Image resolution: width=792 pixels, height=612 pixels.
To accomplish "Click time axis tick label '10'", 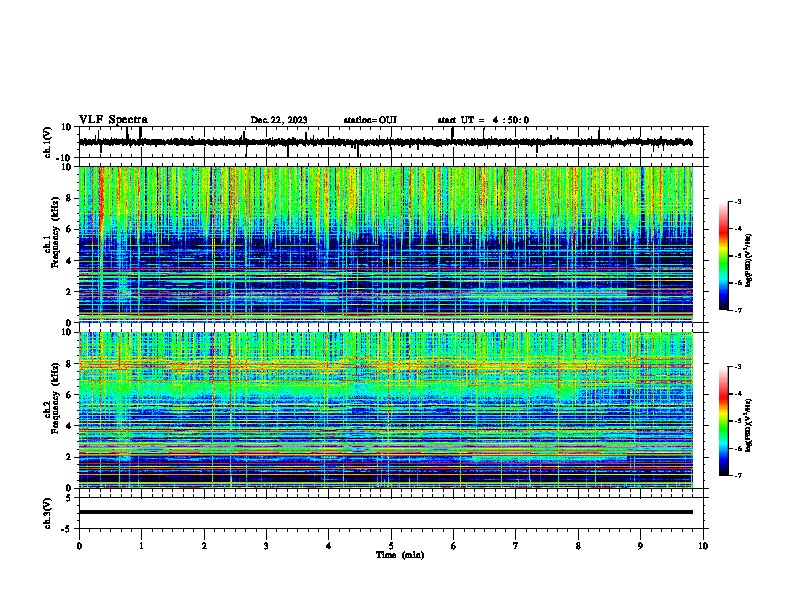I will pyautogui.click(x=703, y=546).
